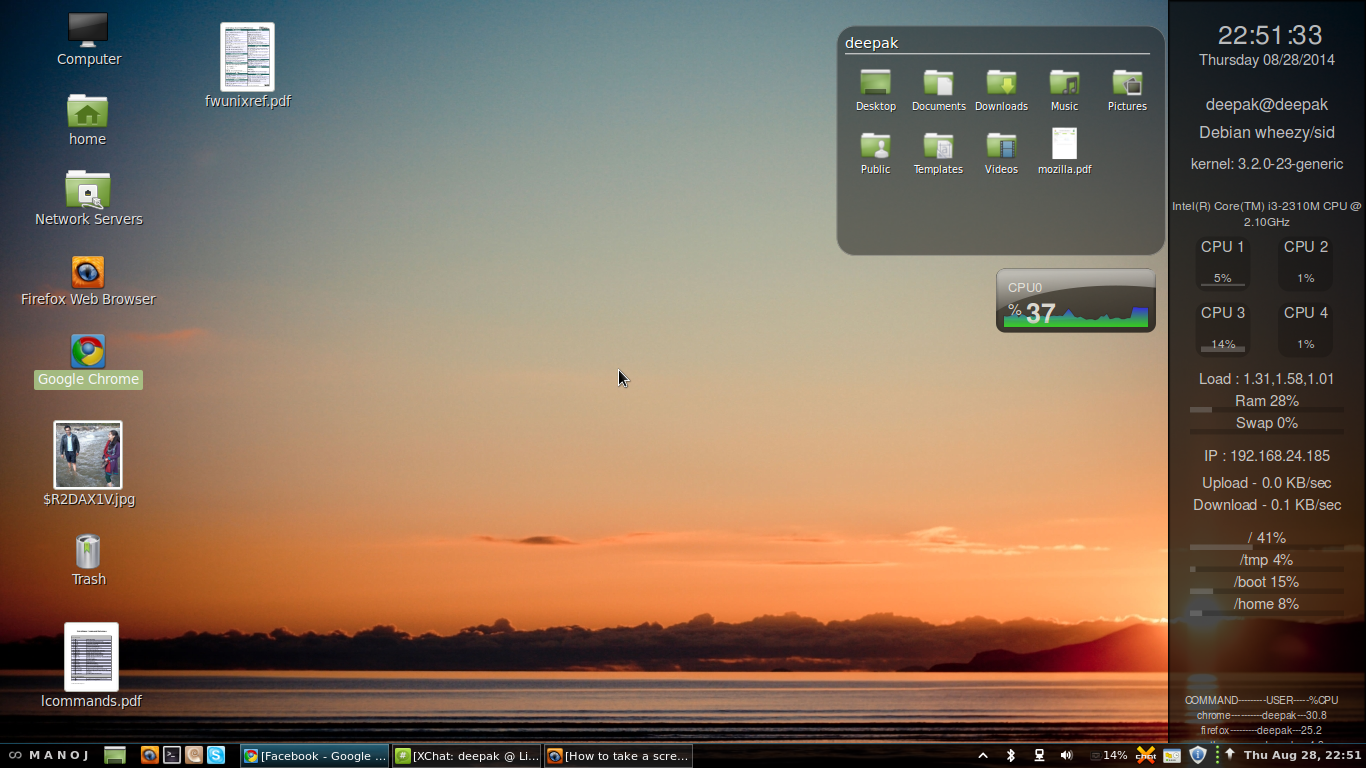Open Music folder in deepak widget
The height and width of the screenshot is (768, 1366).
click(1064, 91)
